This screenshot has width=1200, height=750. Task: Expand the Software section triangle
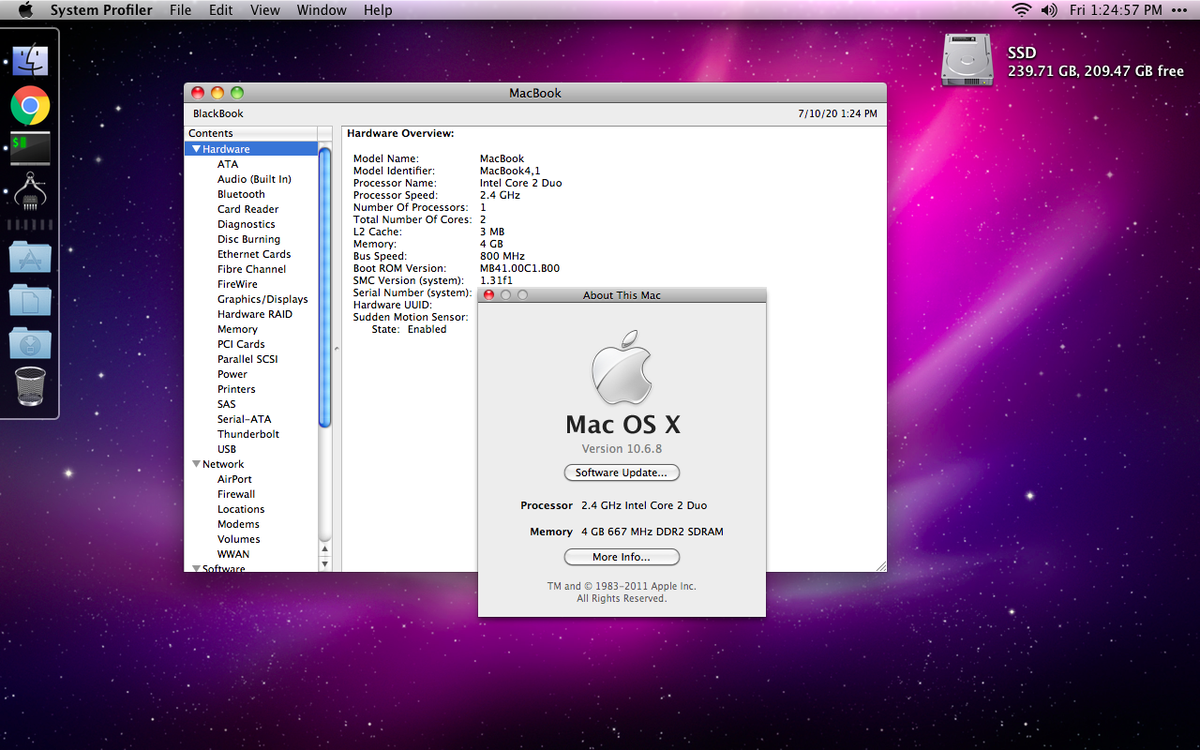click(x=197, y=568)
